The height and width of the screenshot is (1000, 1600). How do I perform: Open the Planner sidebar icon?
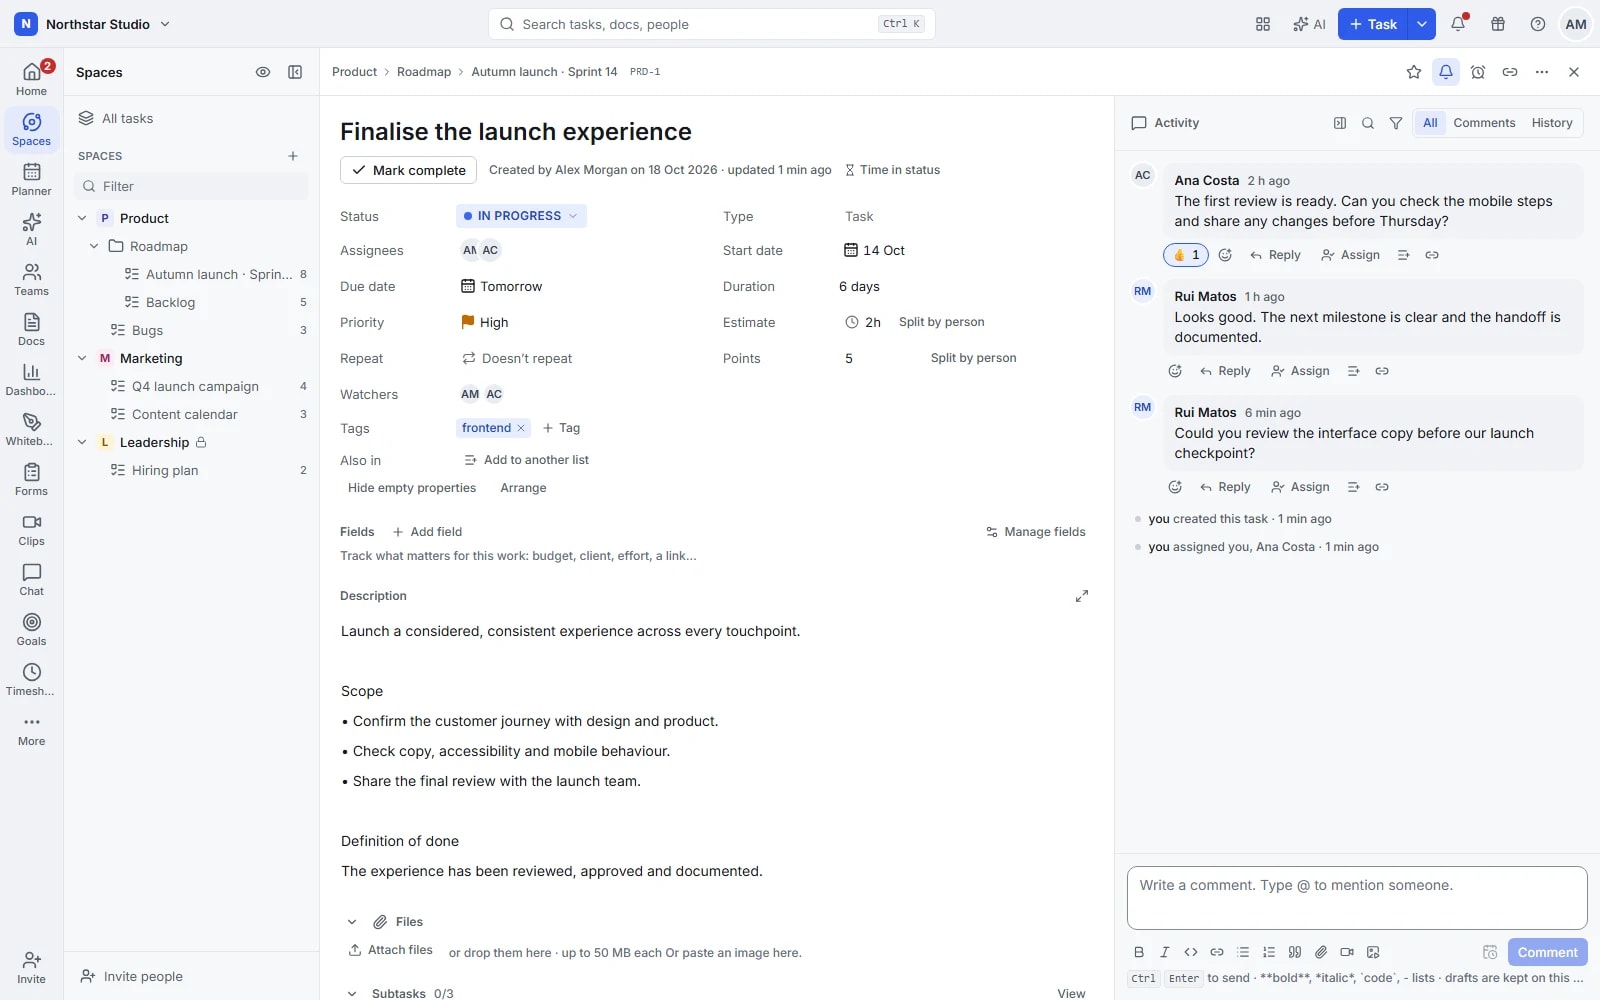[31, 179]
